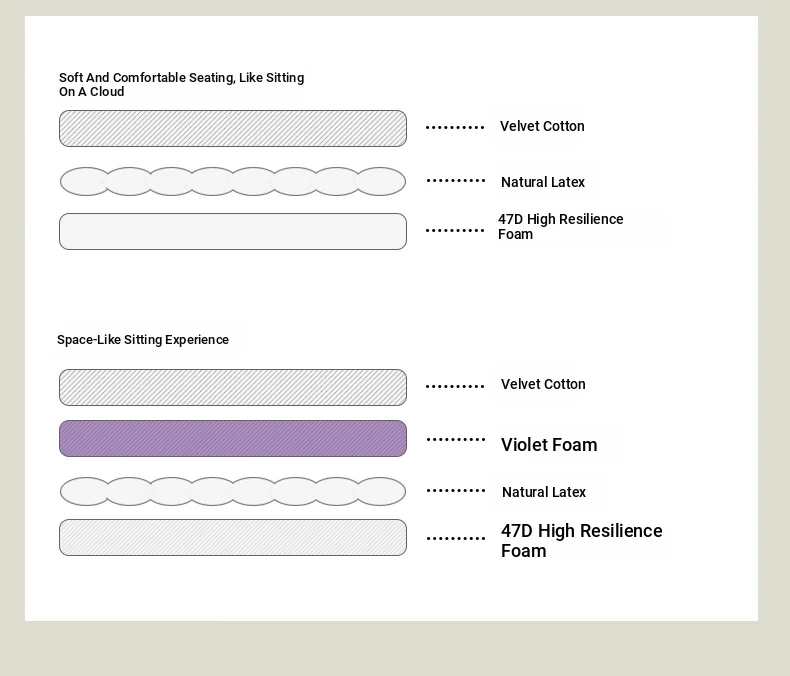Click the upper 'Natural Latex' label
Image resolution: width=790 pixels, height=676 pixels.
pos(543,182)
